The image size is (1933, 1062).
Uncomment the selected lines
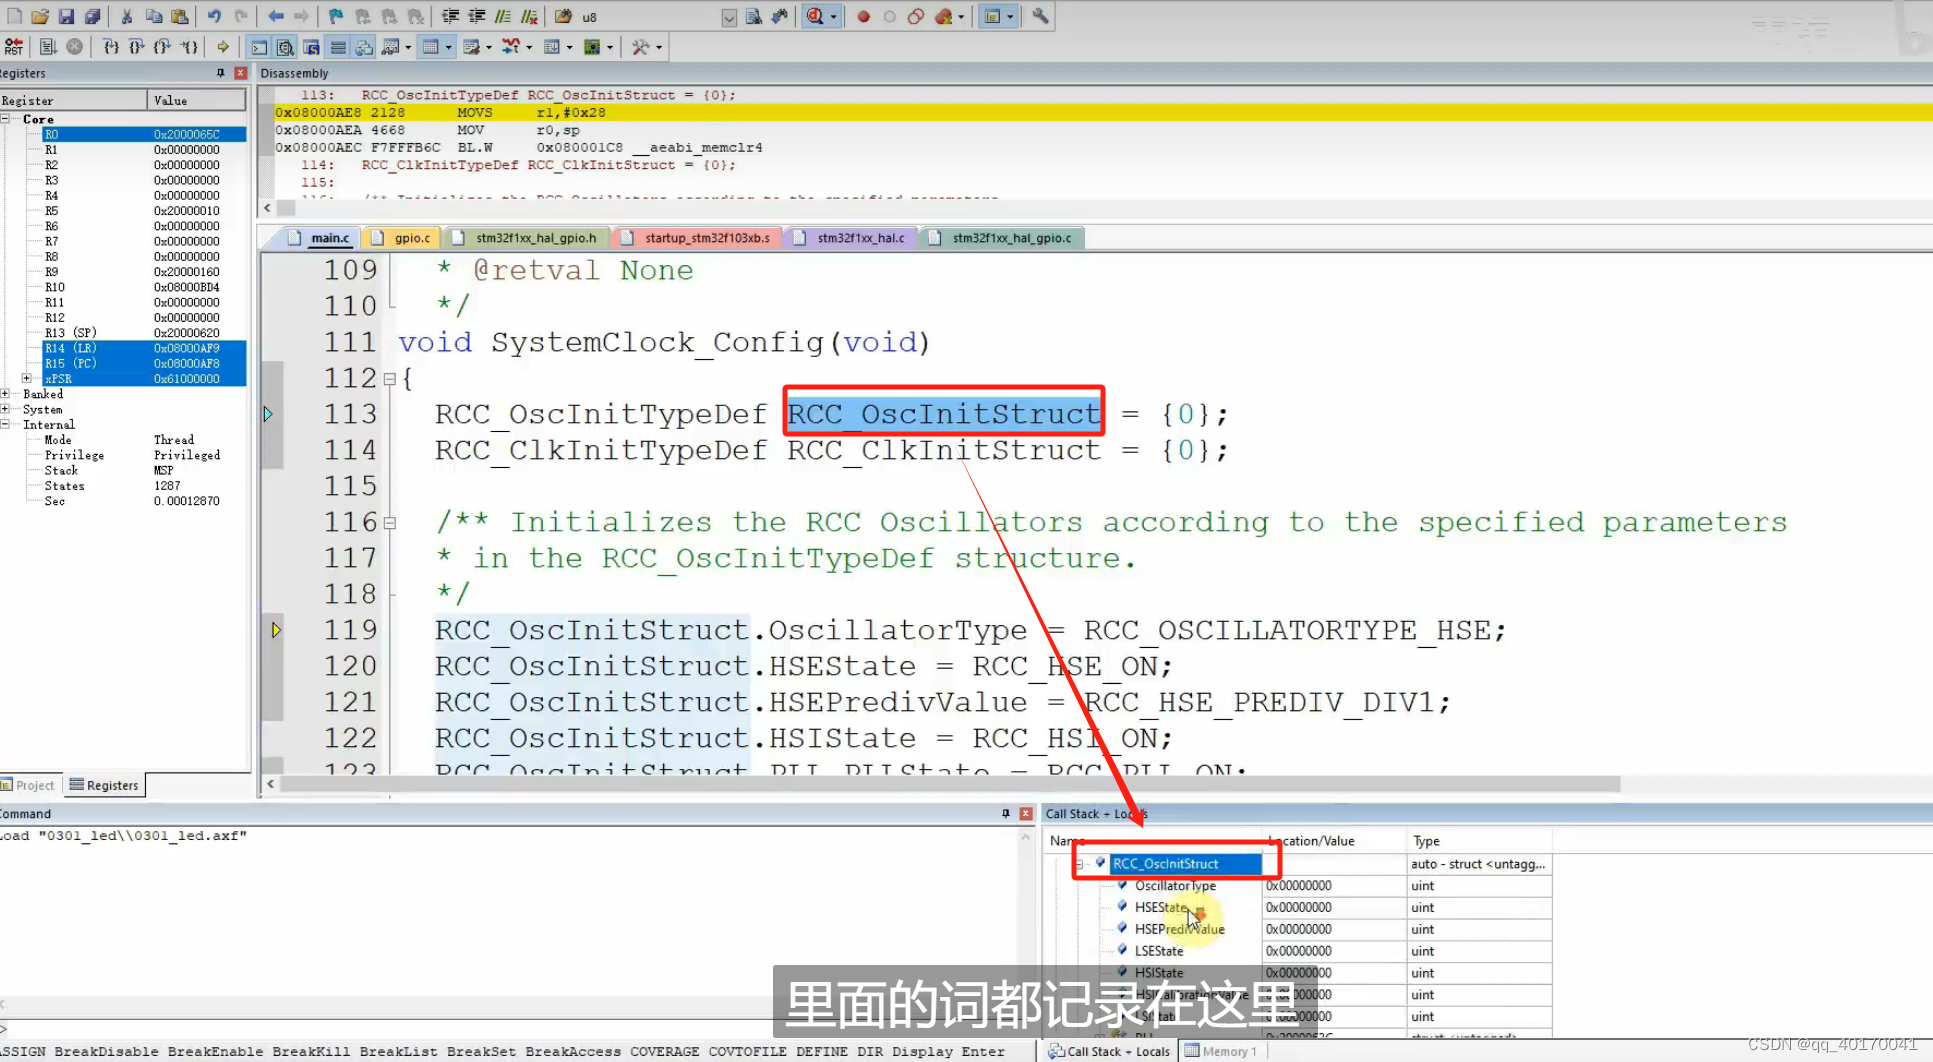pyautogui.click(x=529, y=16)
